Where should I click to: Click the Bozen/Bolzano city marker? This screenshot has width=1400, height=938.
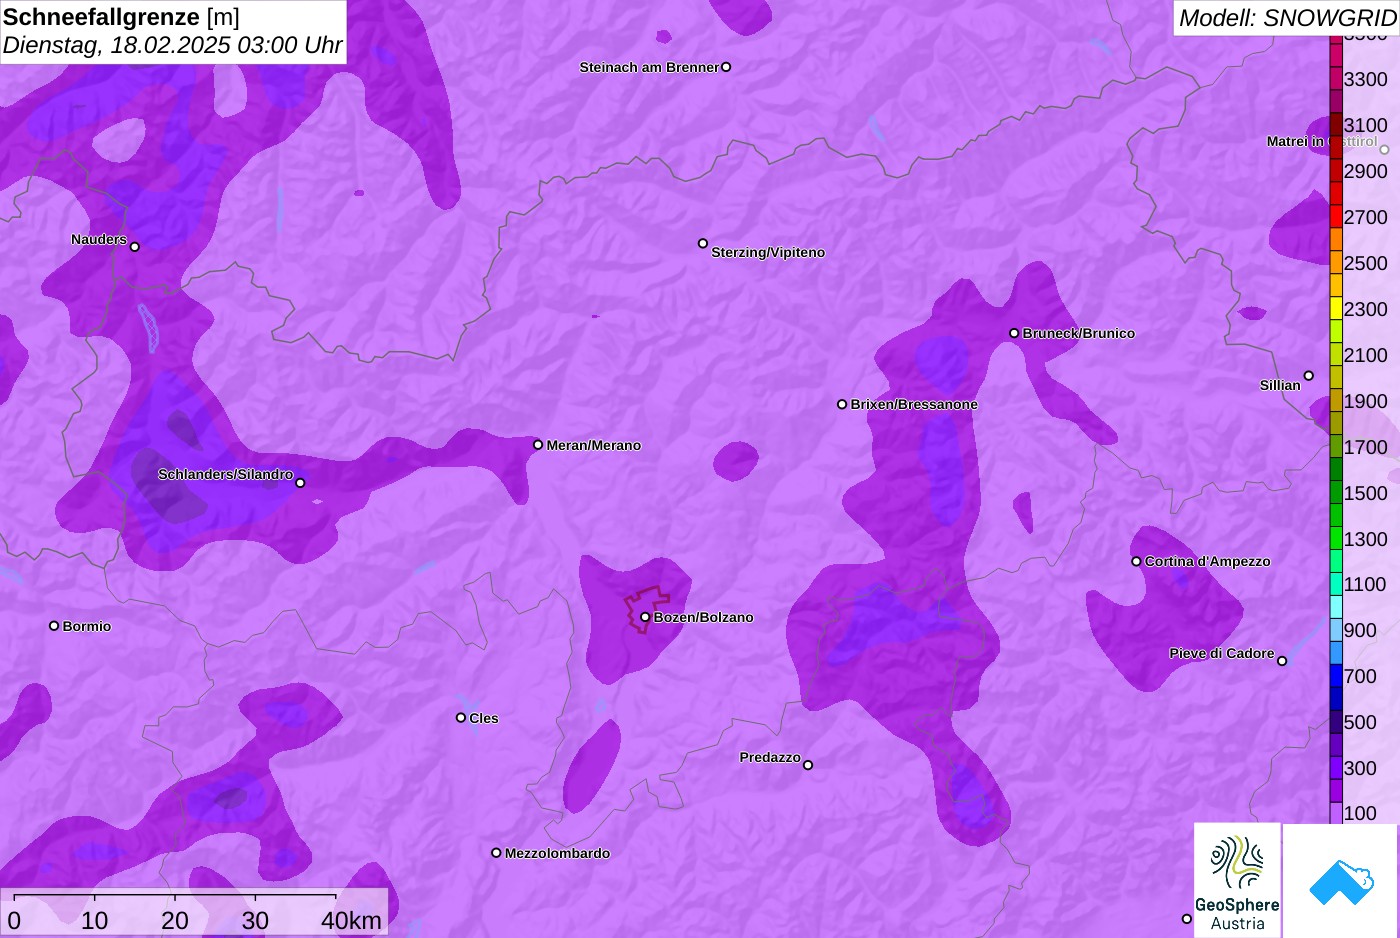[645, 617]
